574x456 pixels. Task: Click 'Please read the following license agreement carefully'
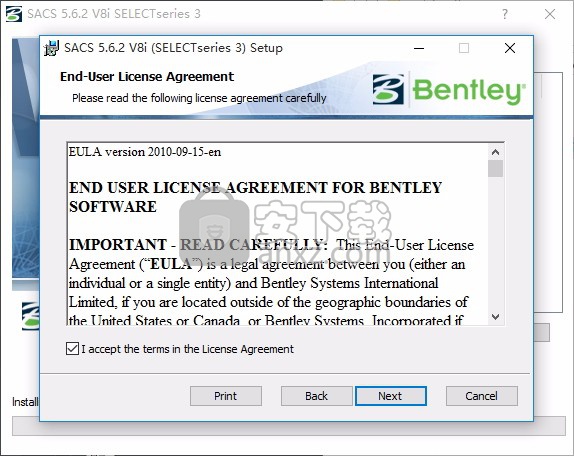[x=199, y=98]
